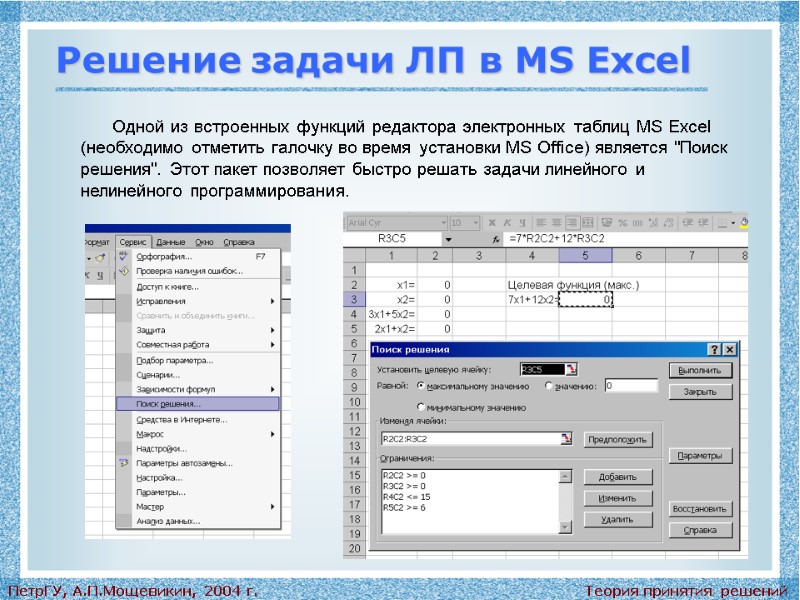Viewport: 800px width, 600px height.
Task: Open the Arial Cyr font dropdown
Action: point(443,223)
